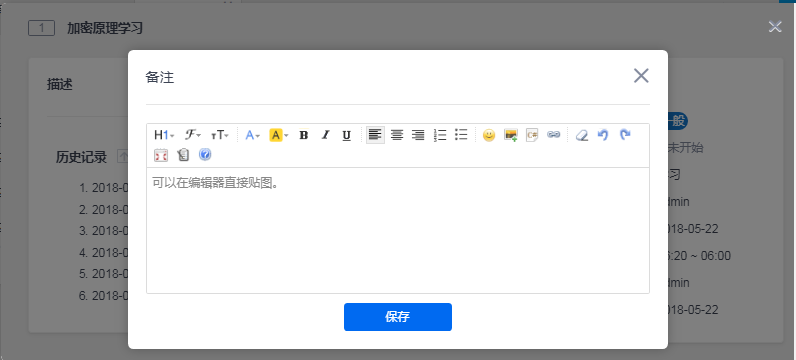Switch the editor to fullscreen

pos(161,155)
